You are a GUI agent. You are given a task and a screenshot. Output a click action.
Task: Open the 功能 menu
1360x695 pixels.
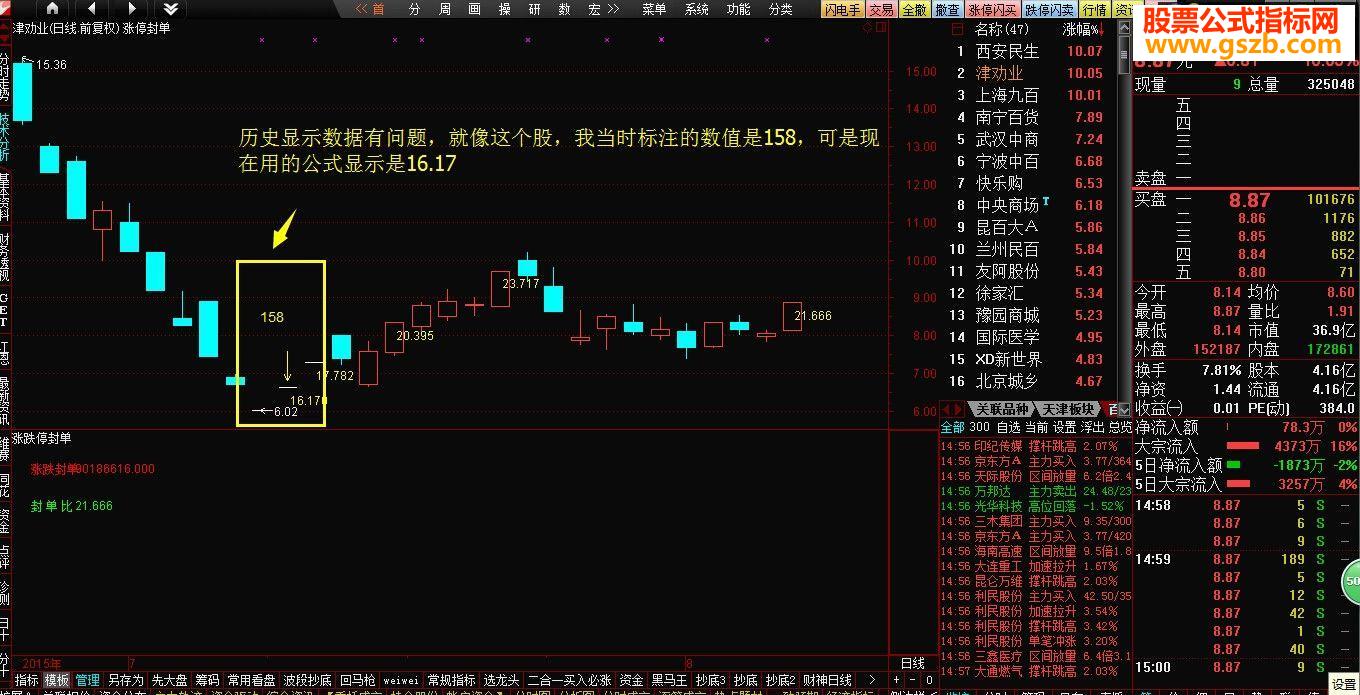(x=738, y=9)
